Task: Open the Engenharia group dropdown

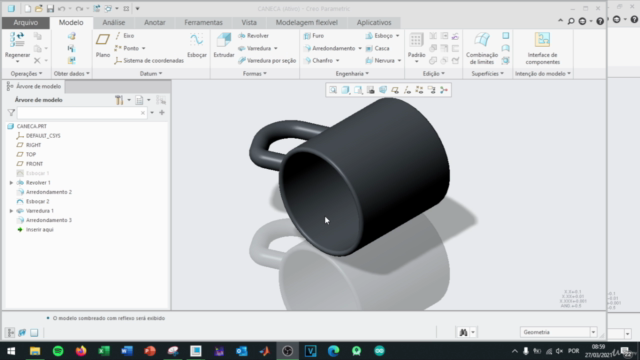Action: pyautogui.click(x=352, y=73)
